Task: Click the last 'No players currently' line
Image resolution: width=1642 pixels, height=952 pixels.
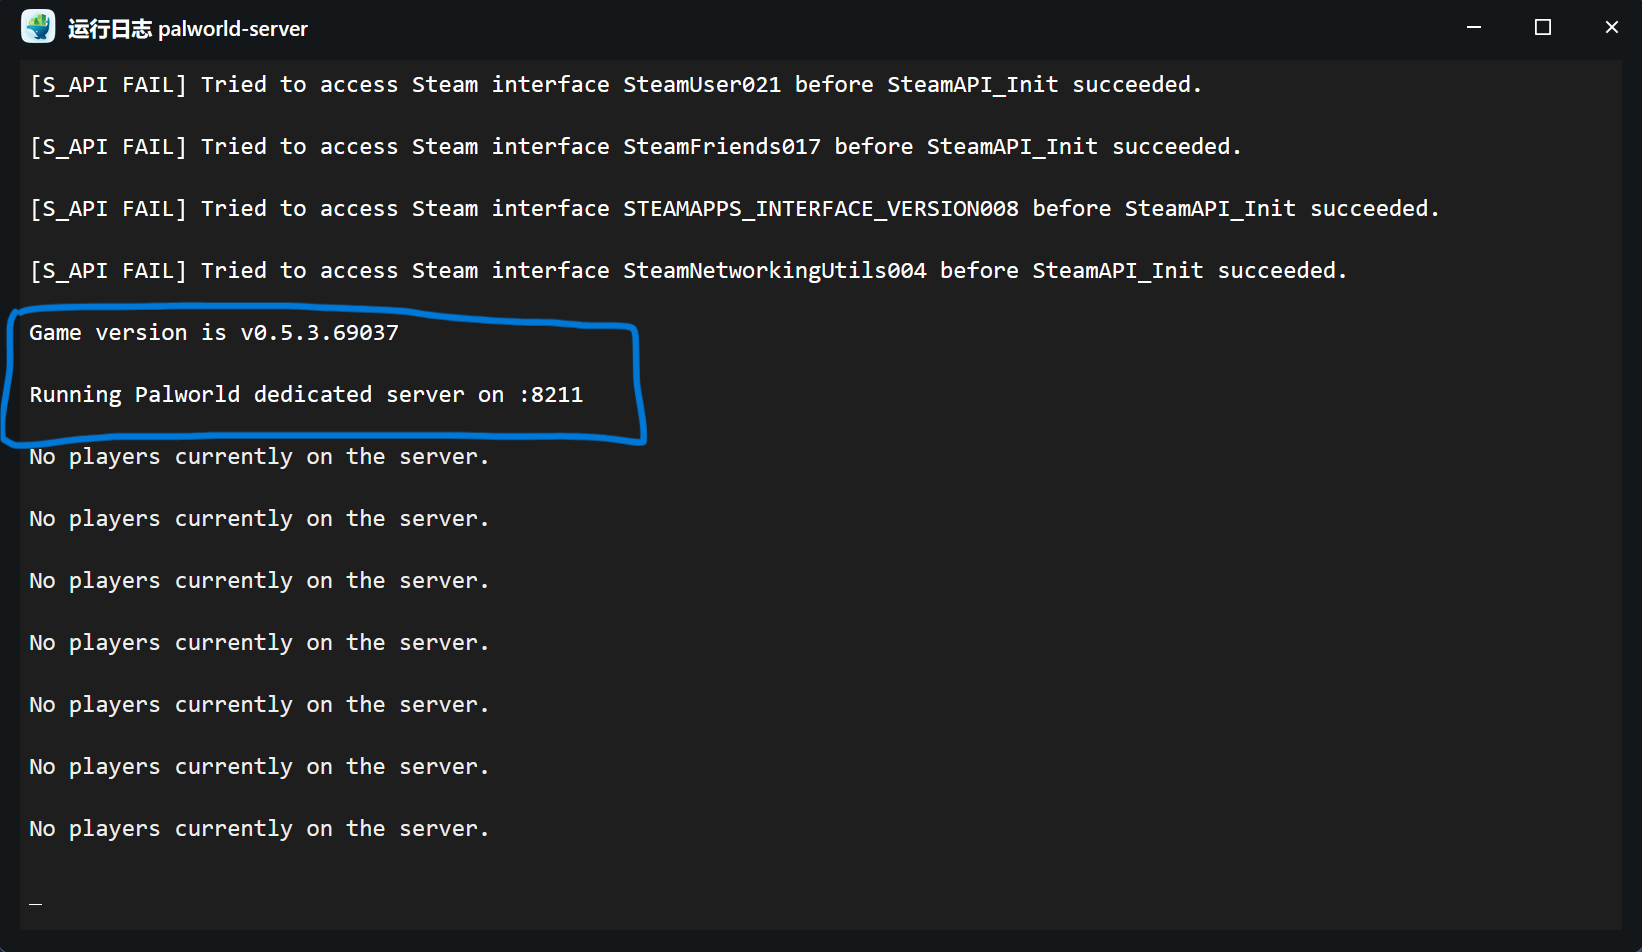Action: 259,830
